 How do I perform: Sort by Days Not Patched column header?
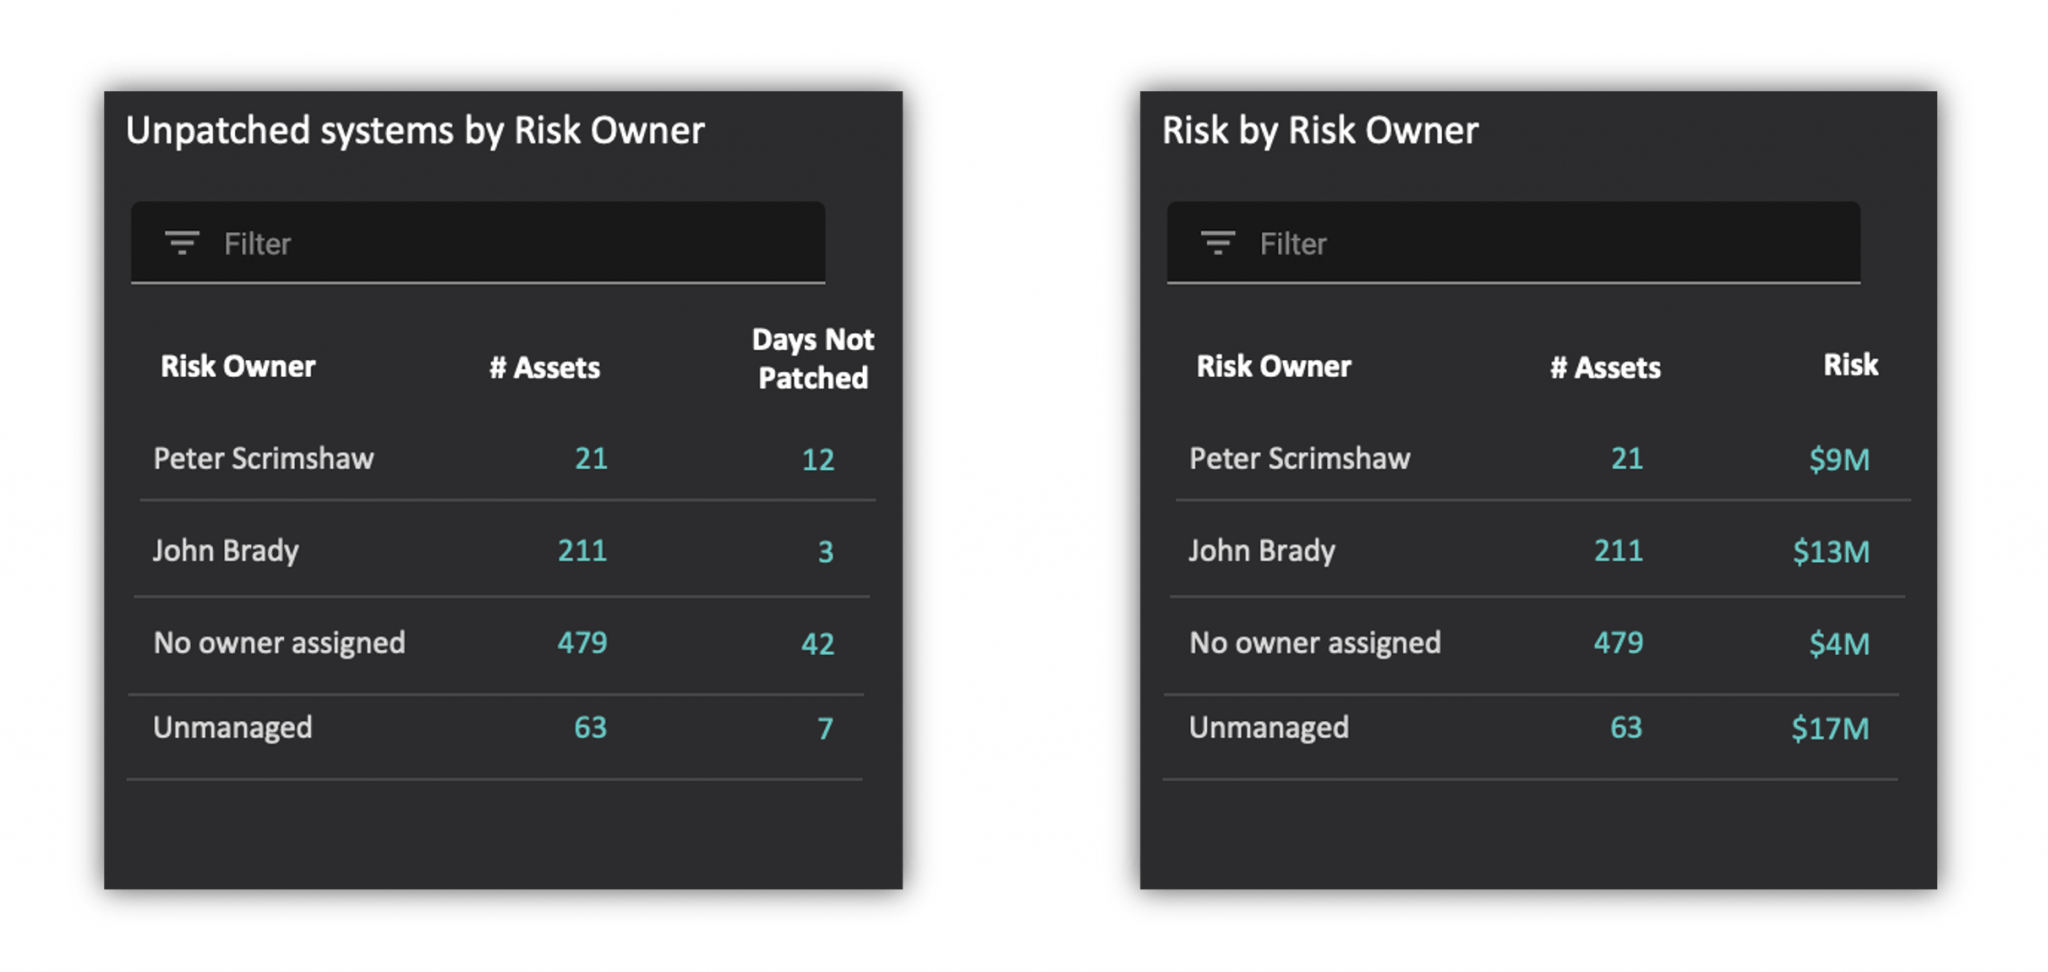click(x=812, y=359)
